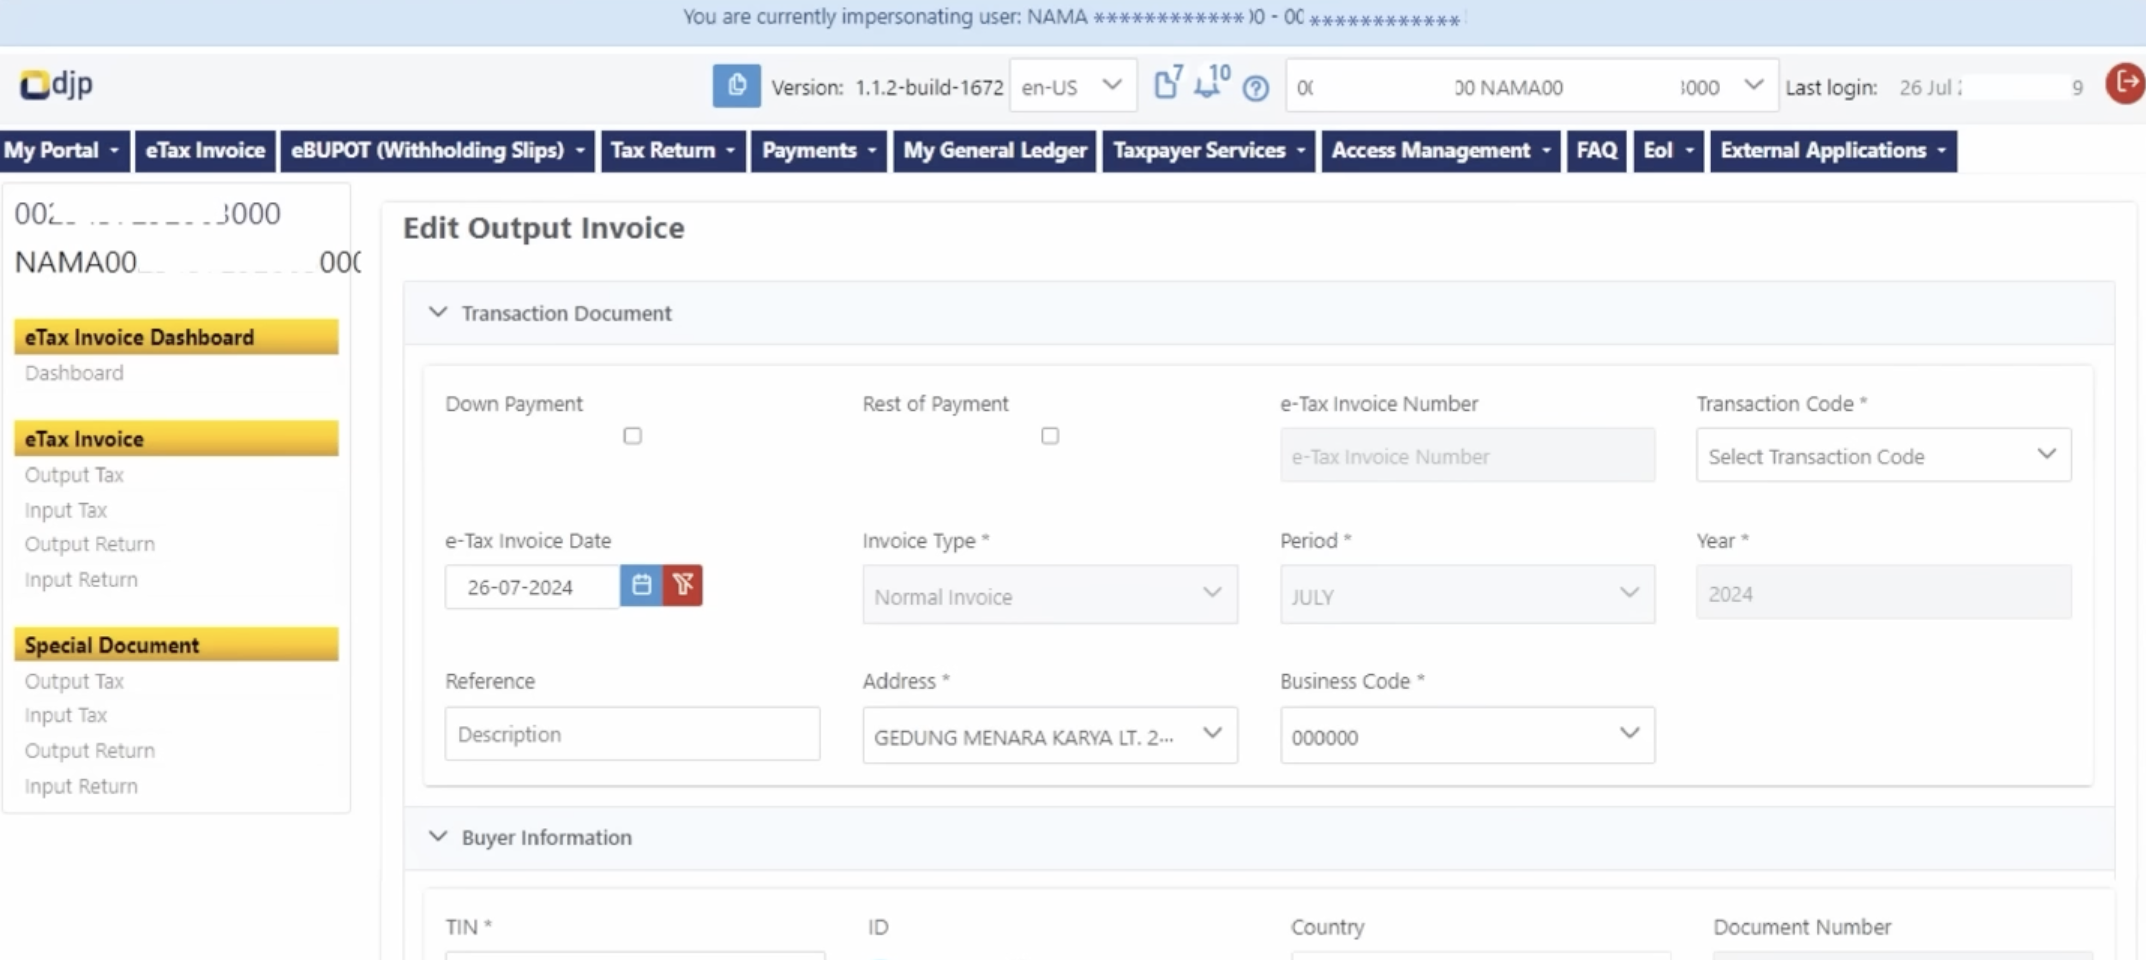Open the documents icon with badge 7
Image resolution: width=2146 pixels, height=960 pixels.
1166,85
